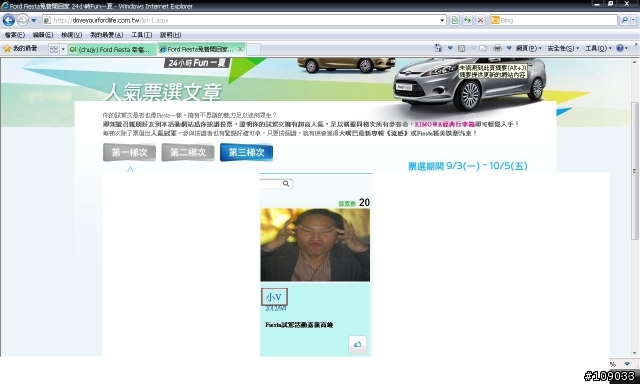This screenshot has width=640, height=384.
Task: Open the squinting man photo thumbnail
Action: point(315,245)
